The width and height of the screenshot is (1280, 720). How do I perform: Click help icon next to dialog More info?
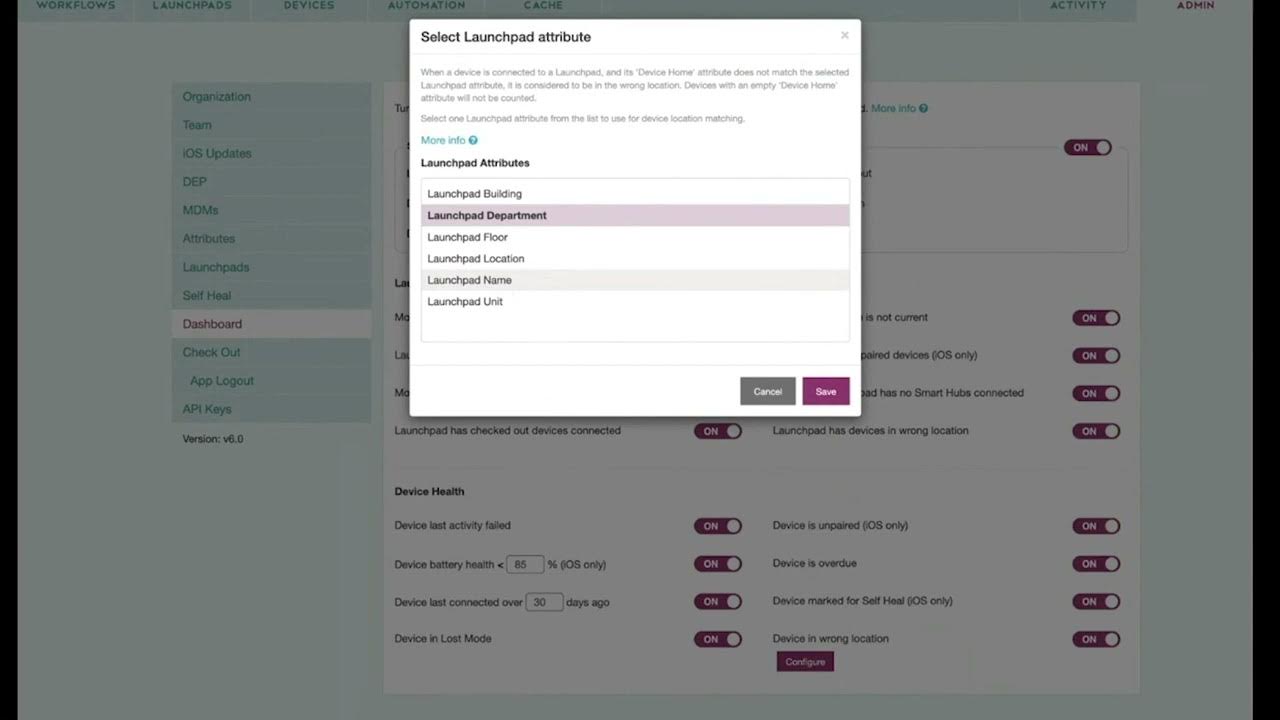tap(473, 141)
